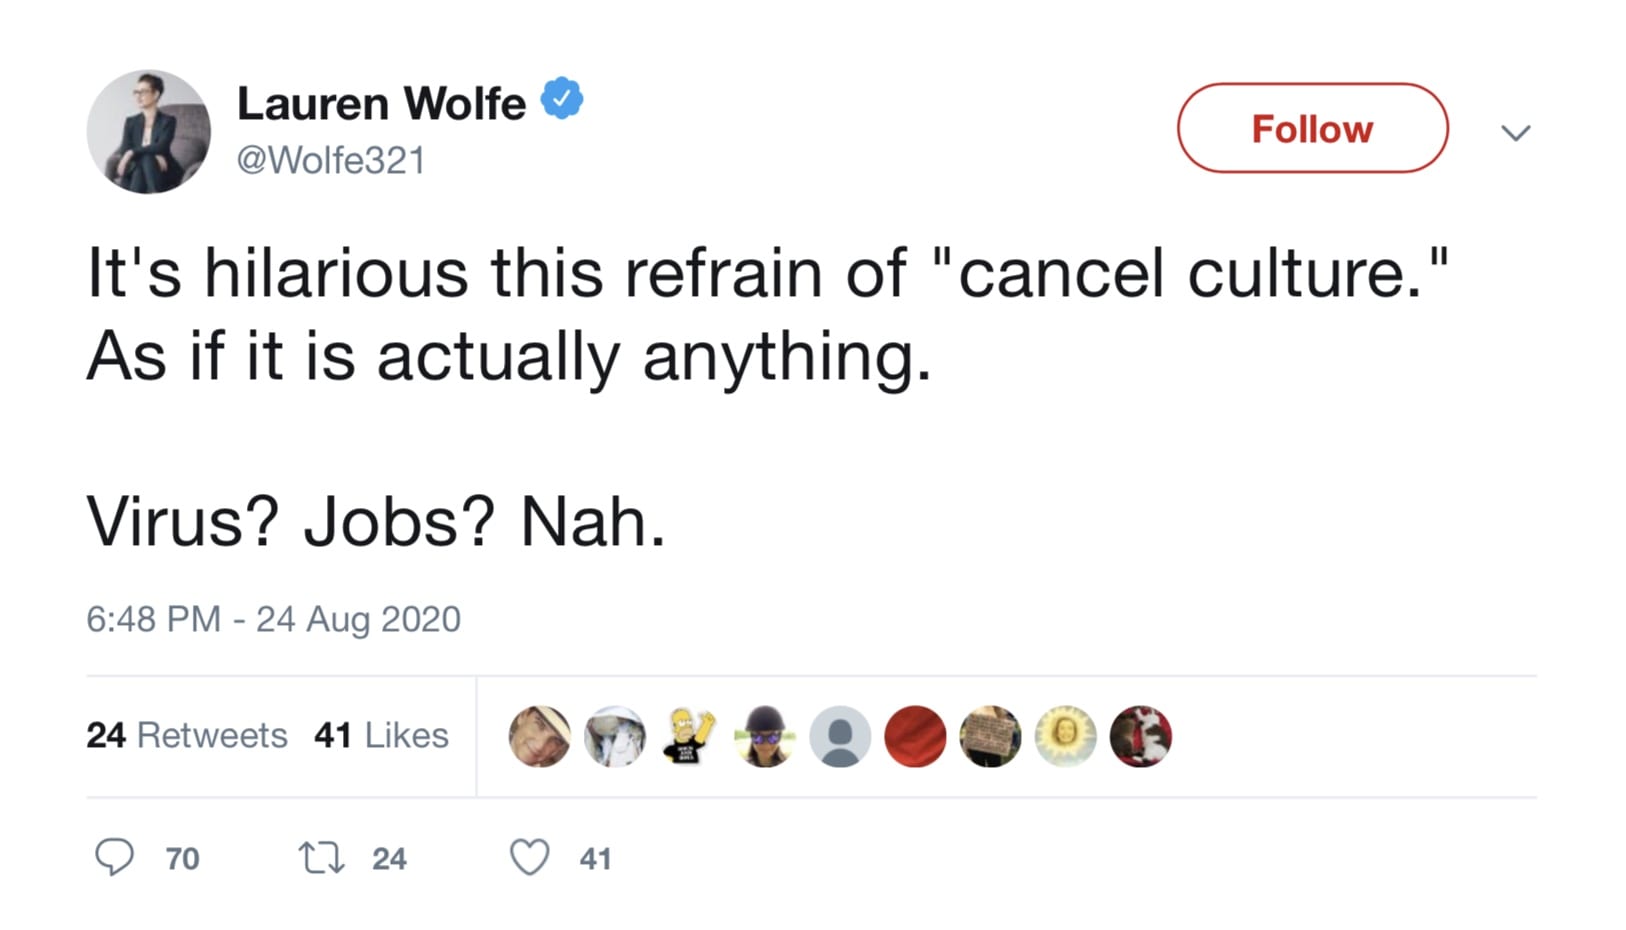Open the sun face liker avatar
Screen dimensions: 1626x930
click(x=1065, y=737)
